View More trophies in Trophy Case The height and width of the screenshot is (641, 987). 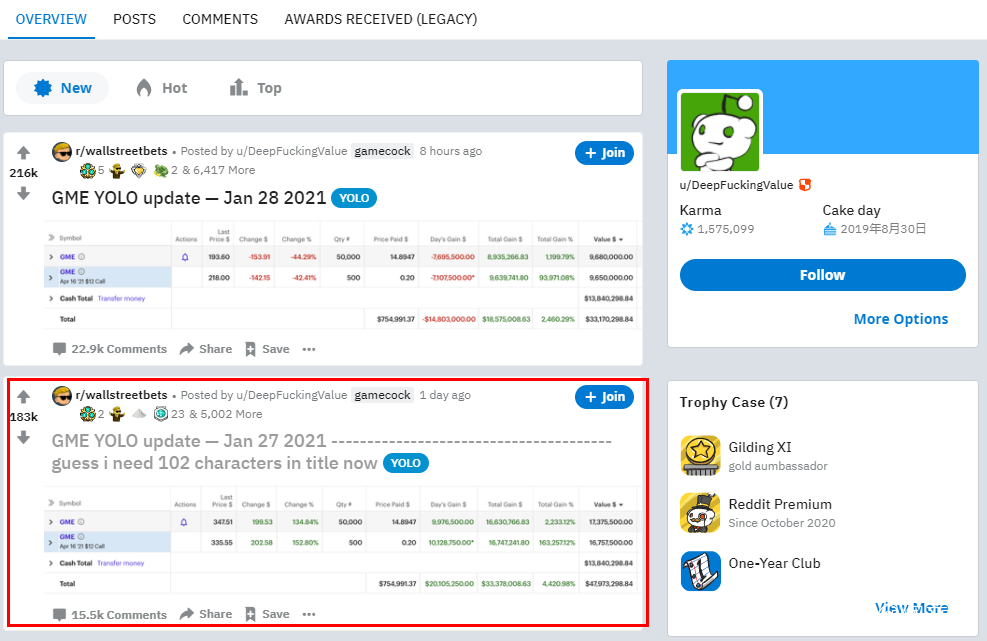pos(911,608)
